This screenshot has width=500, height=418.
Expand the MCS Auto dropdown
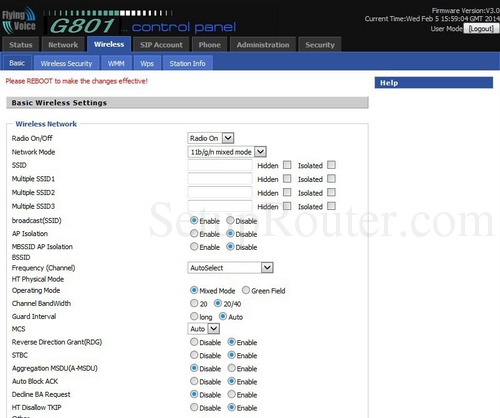(x=203, y=329)
